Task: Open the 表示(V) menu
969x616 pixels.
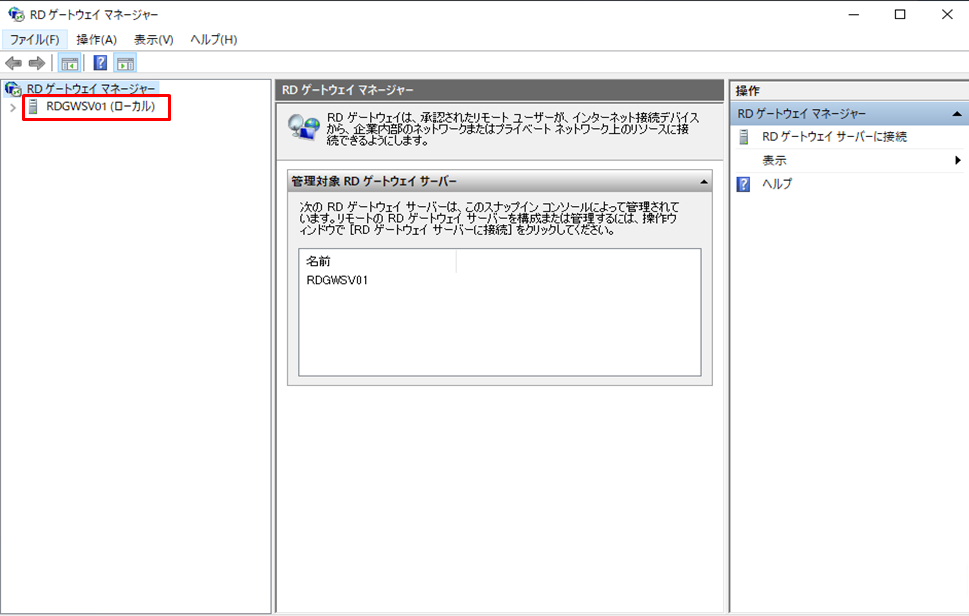Action: pyautogui.click(x=153, y=39)
